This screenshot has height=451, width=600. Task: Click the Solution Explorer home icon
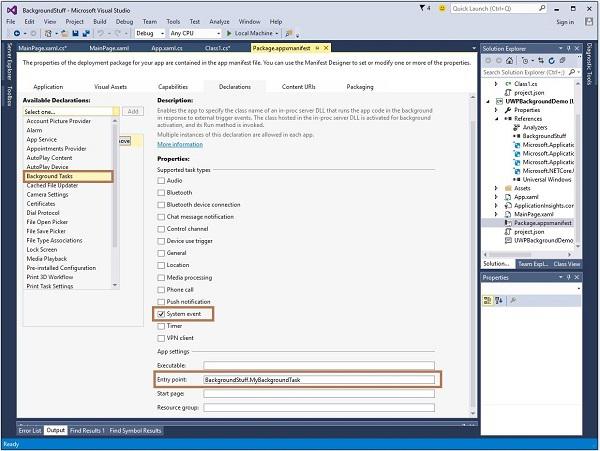[510, 60]
